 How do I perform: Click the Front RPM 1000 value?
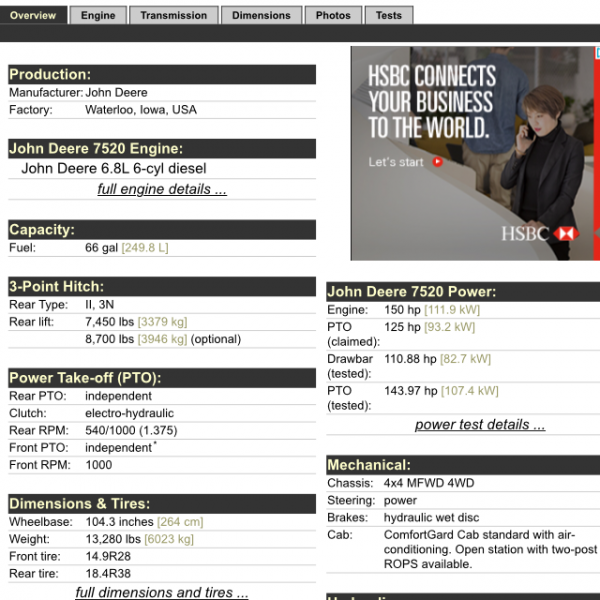pyautogui.click(x=99, y=465)
